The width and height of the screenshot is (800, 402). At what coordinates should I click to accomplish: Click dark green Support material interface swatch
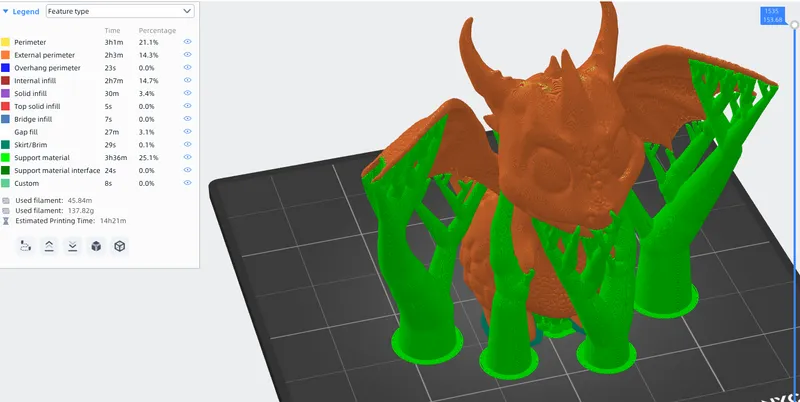point(5,170)
